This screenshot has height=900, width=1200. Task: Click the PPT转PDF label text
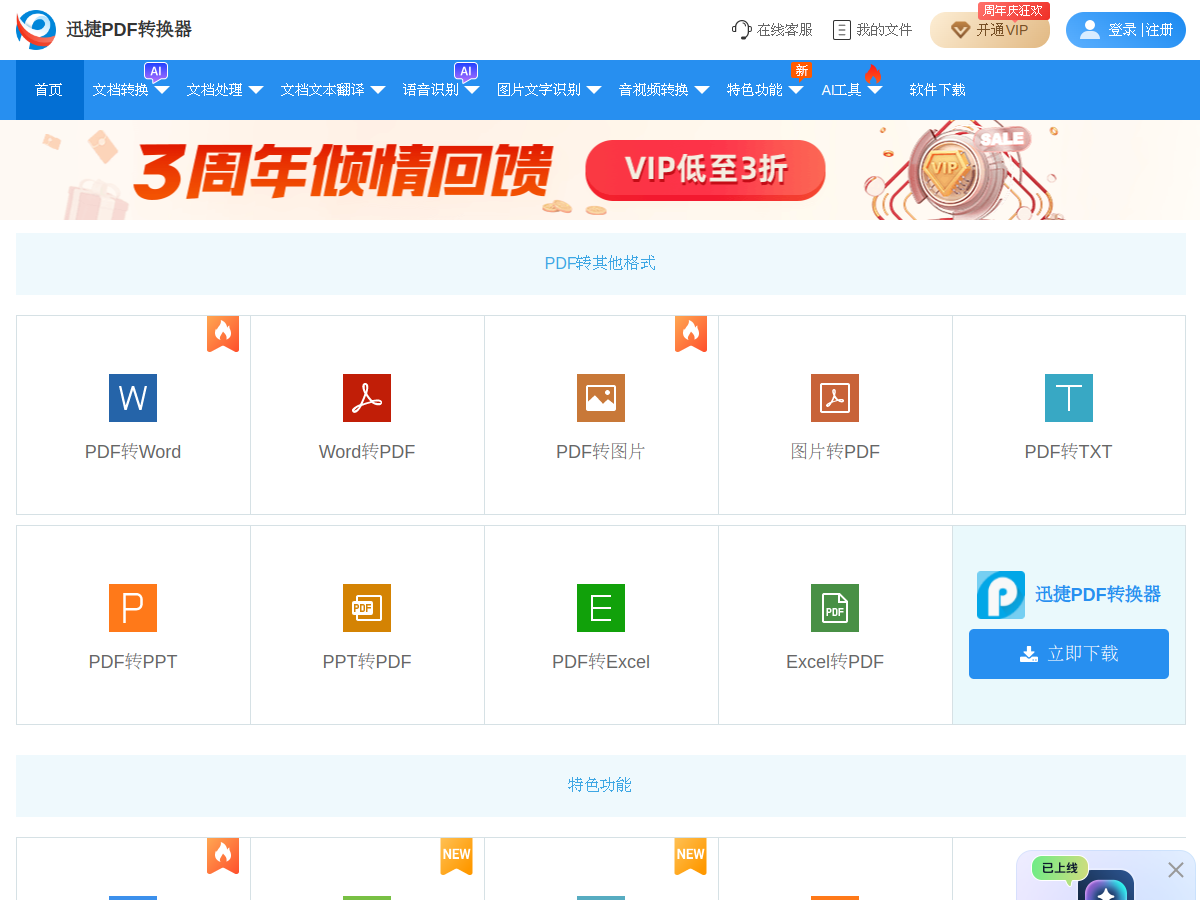coord(367,662)
